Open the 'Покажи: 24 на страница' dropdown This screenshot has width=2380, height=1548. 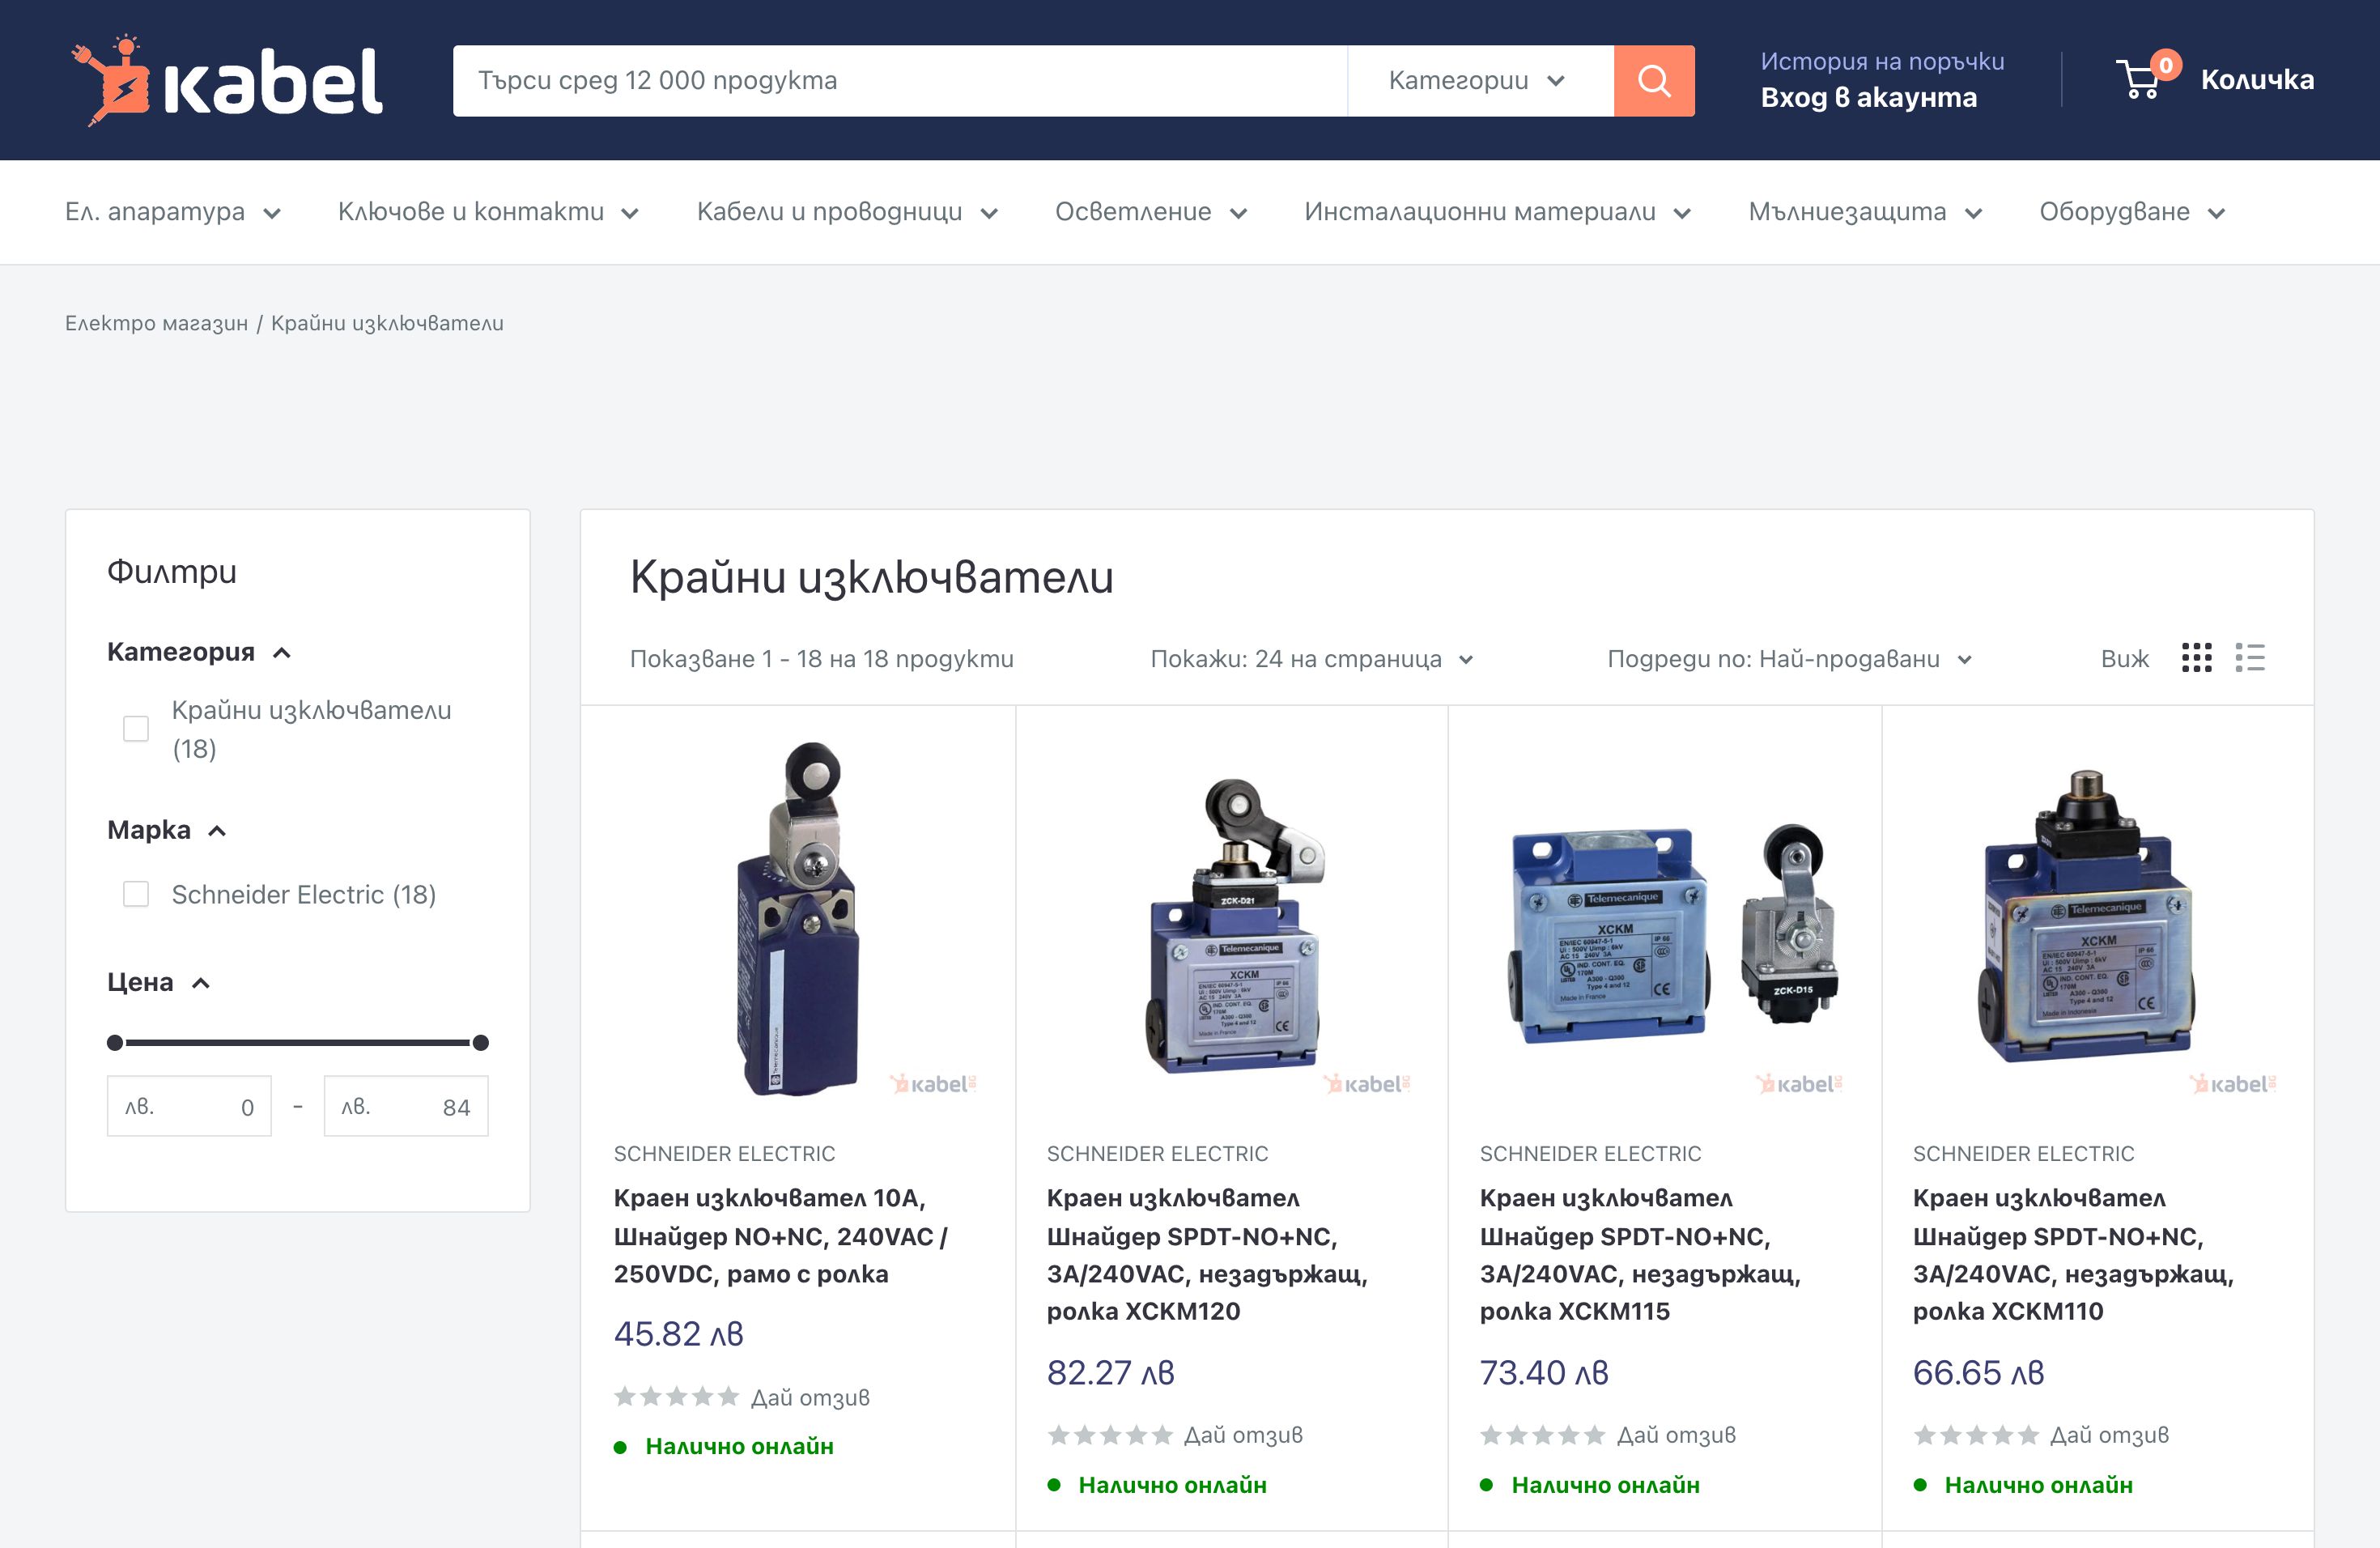pyautogui.click(x=1310, y=659)
